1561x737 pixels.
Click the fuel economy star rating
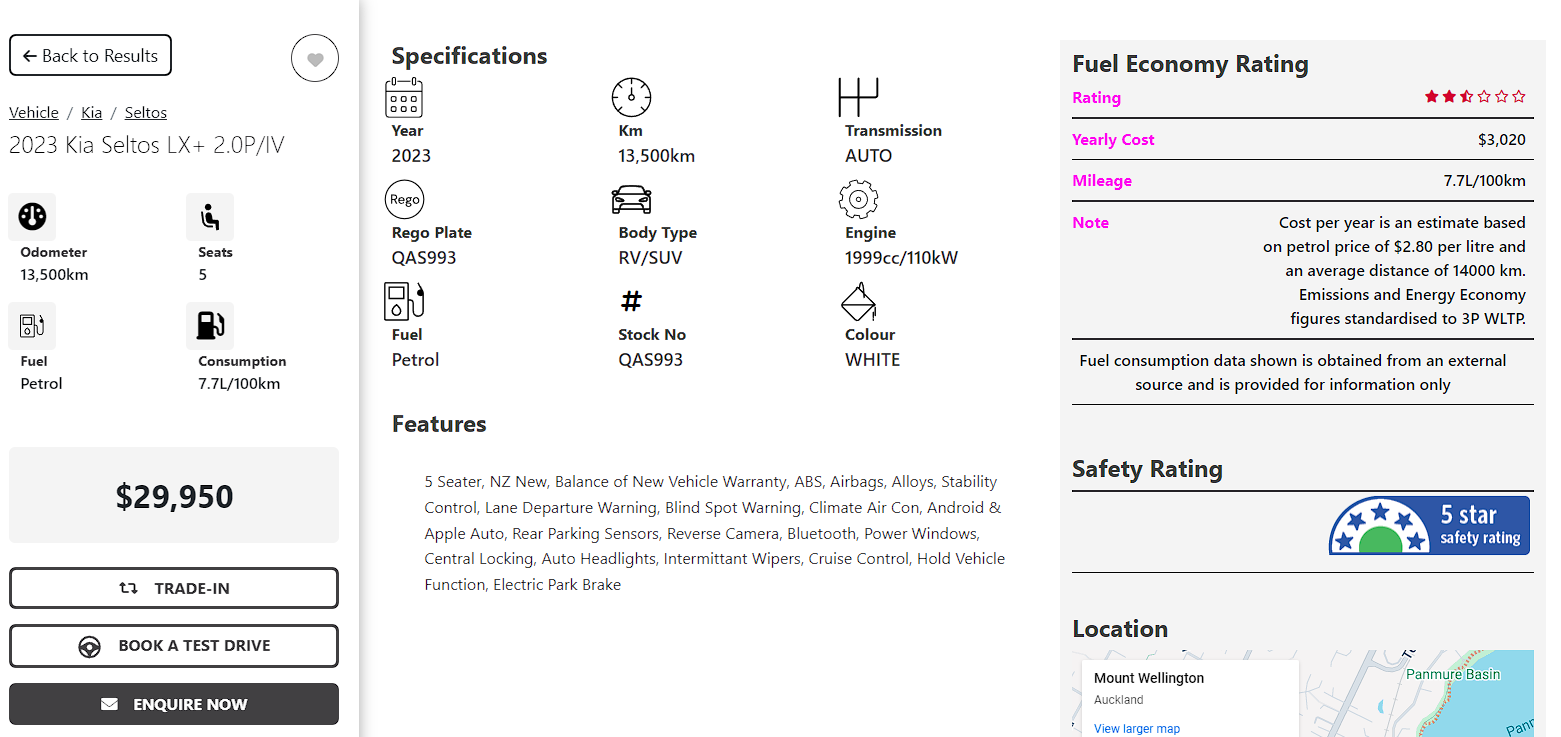point(1476,97)
